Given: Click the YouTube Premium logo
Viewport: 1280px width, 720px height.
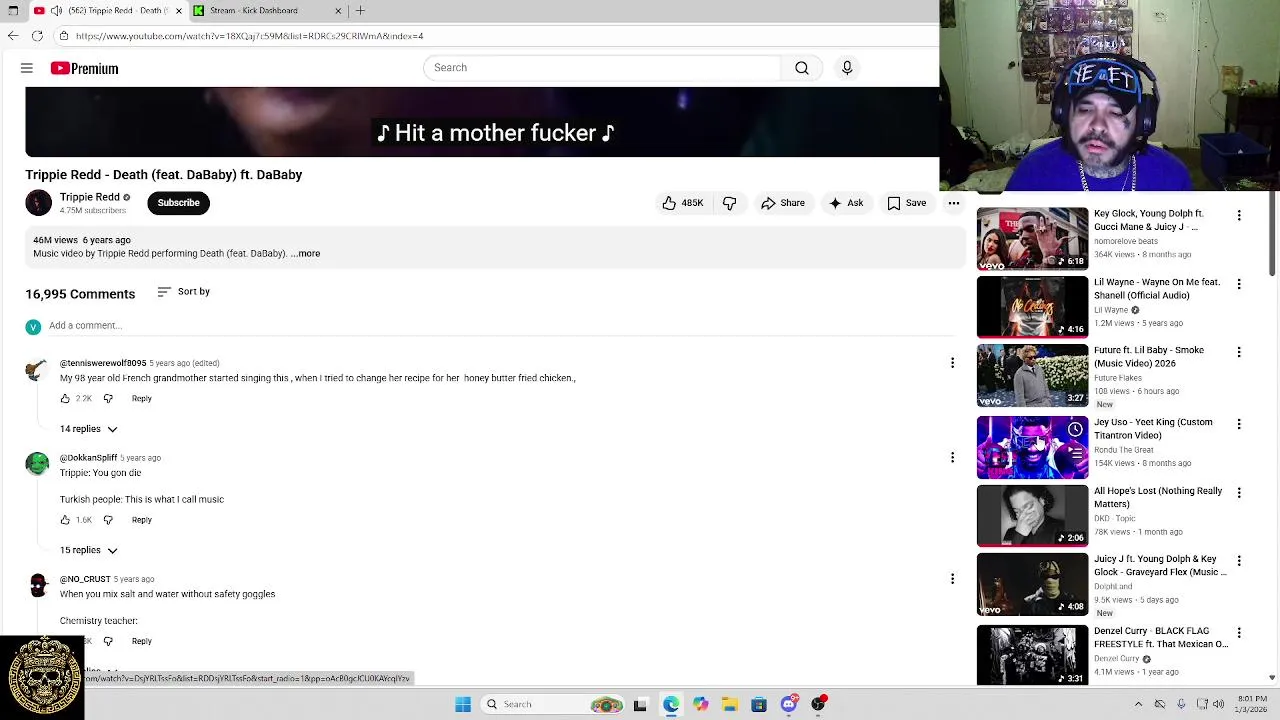Looking at the screenshot, I should (x=85, y=68).
